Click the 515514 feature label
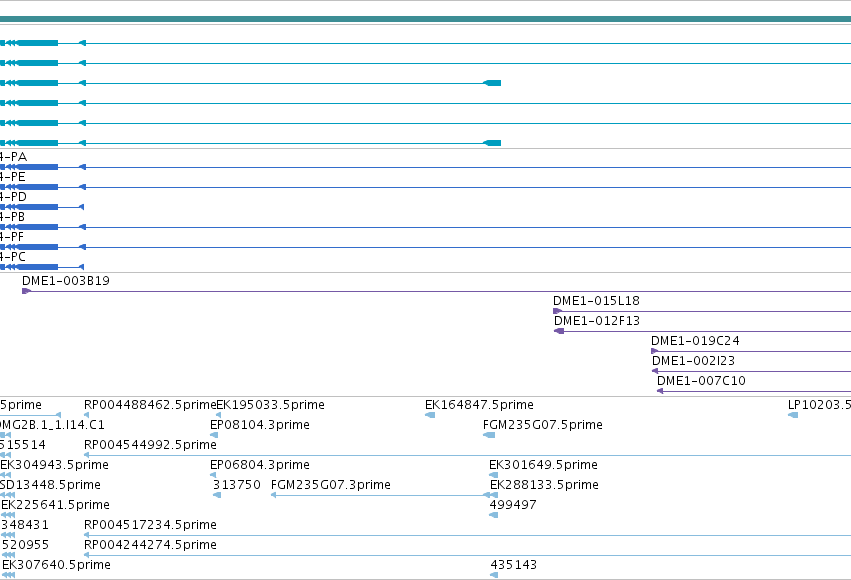 [x=23, y=445]
